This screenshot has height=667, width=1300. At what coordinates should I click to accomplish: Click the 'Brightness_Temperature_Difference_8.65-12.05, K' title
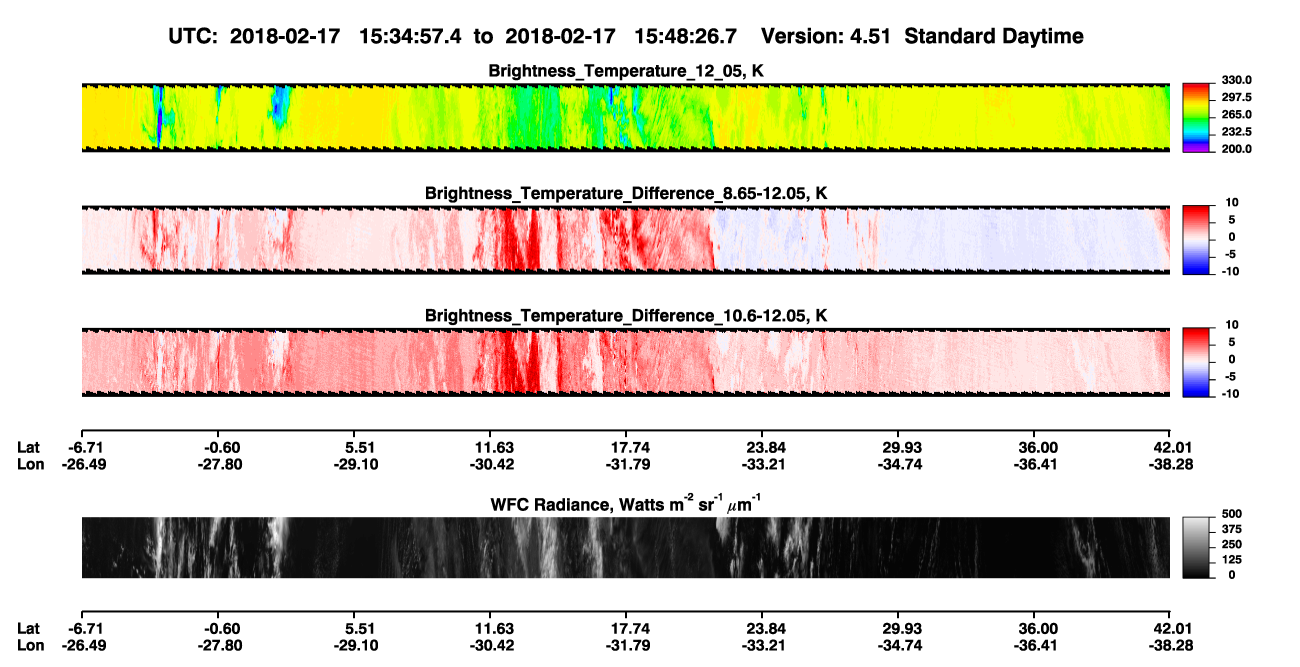[626, 193]
